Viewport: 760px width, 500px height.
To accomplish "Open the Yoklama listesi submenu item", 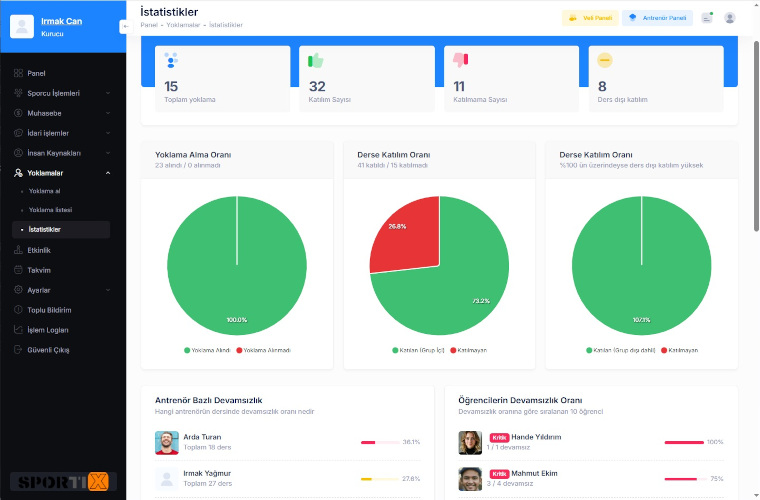I will 50,210.
